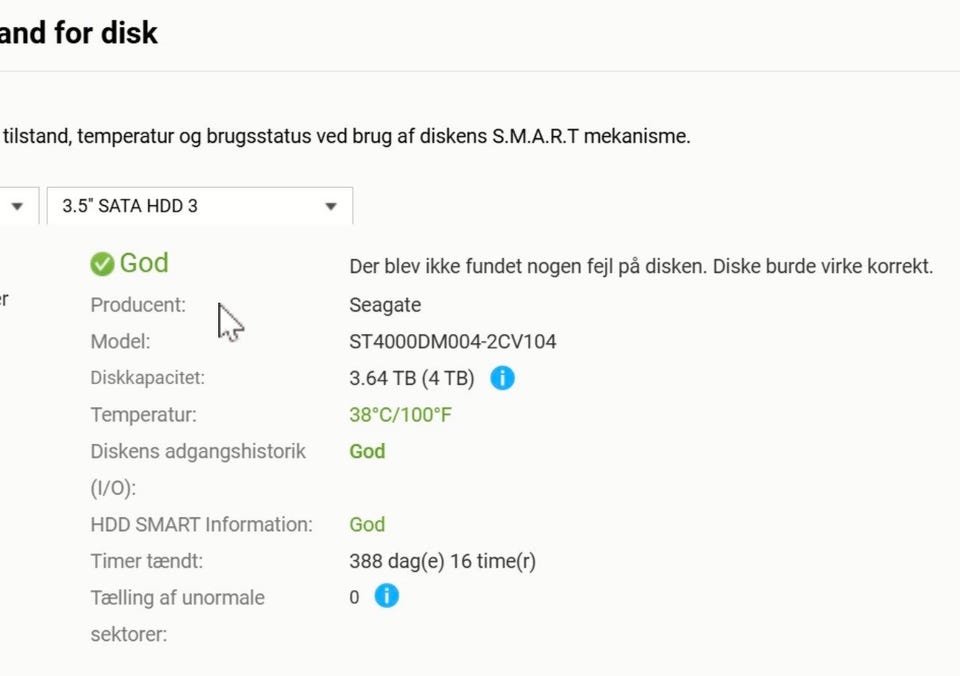The height and width of the screenshot is (676, 960).
Task: Click the temperature value 38°C/100°F
Action: click(400, 415)
